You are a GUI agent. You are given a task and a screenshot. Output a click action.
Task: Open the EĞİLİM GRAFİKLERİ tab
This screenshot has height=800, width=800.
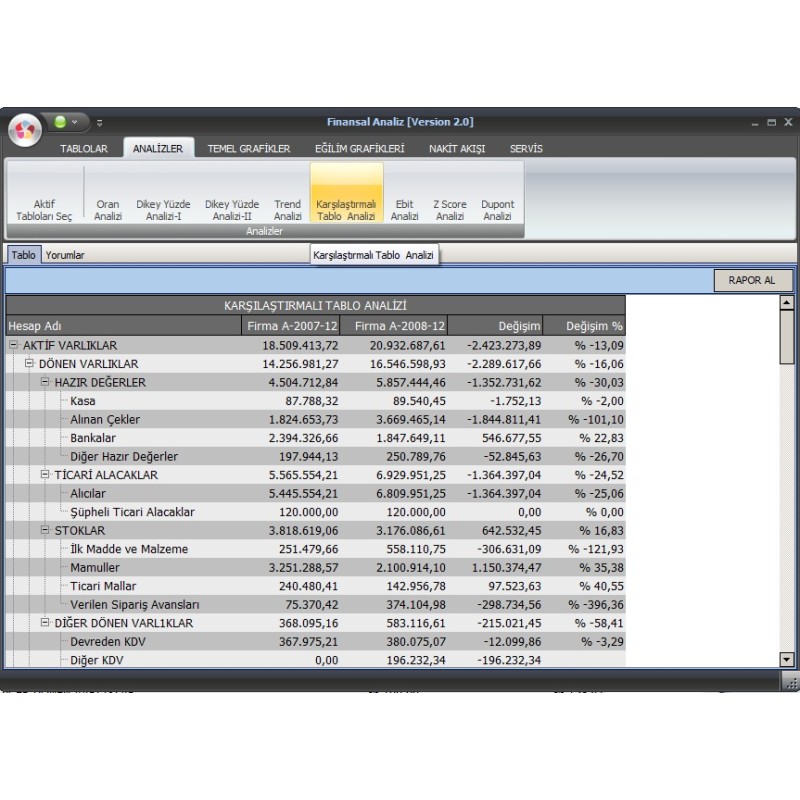(x=359, y=148)
